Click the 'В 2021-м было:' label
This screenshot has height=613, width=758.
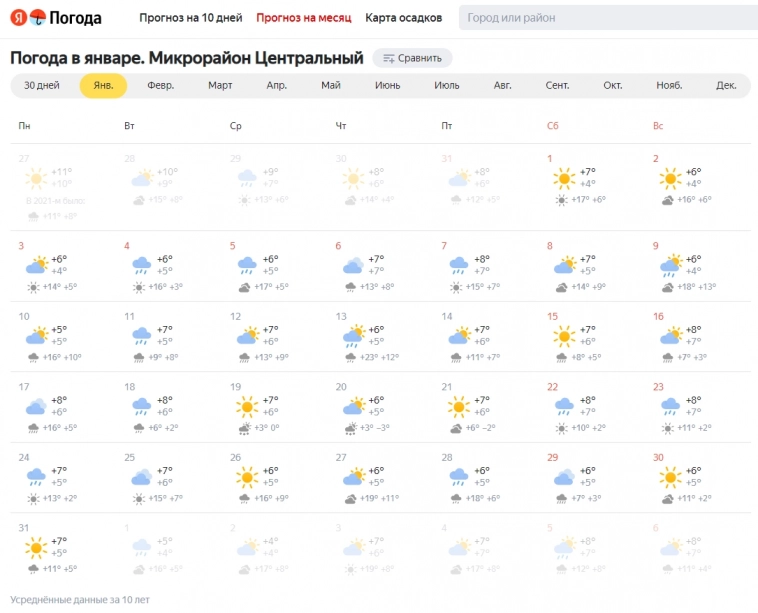pos(56,201)
